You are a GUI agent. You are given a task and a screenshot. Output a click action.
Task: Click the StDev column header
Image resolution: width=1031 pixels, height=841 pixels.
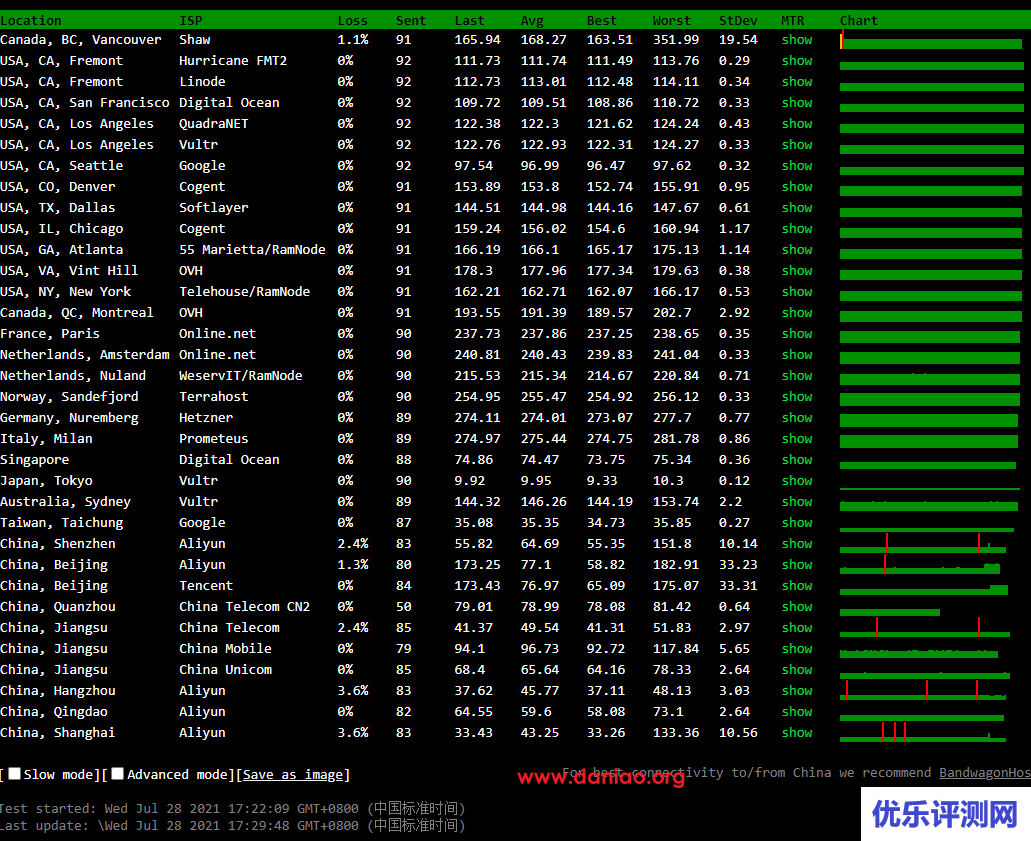738,20
